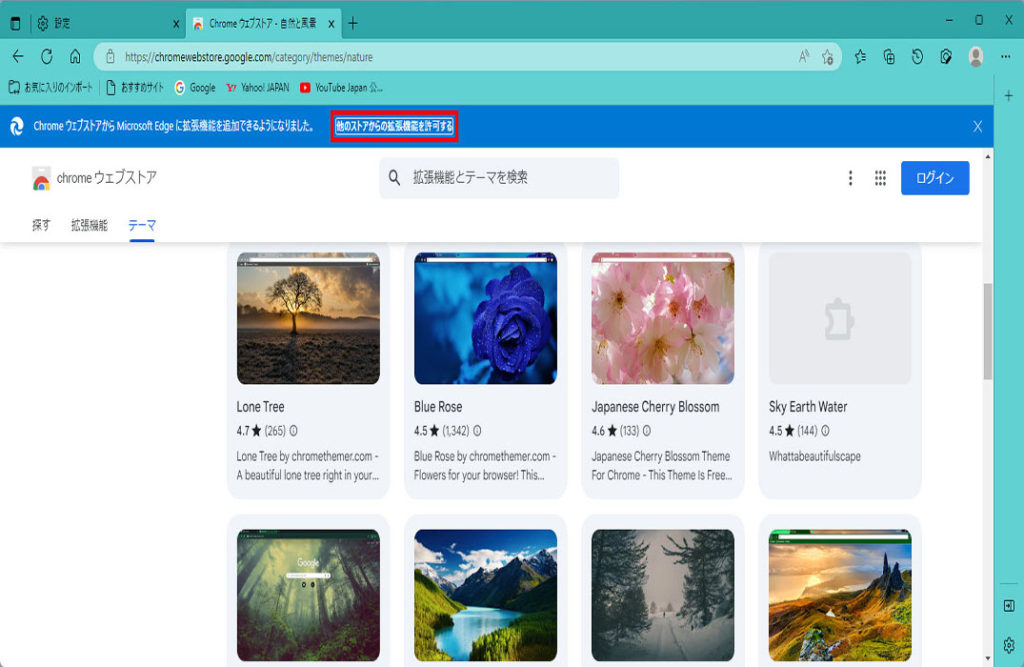Add this page to favorites star icon
The width and height of the screenshot is (1024, 667).
(x=828, y=57)
